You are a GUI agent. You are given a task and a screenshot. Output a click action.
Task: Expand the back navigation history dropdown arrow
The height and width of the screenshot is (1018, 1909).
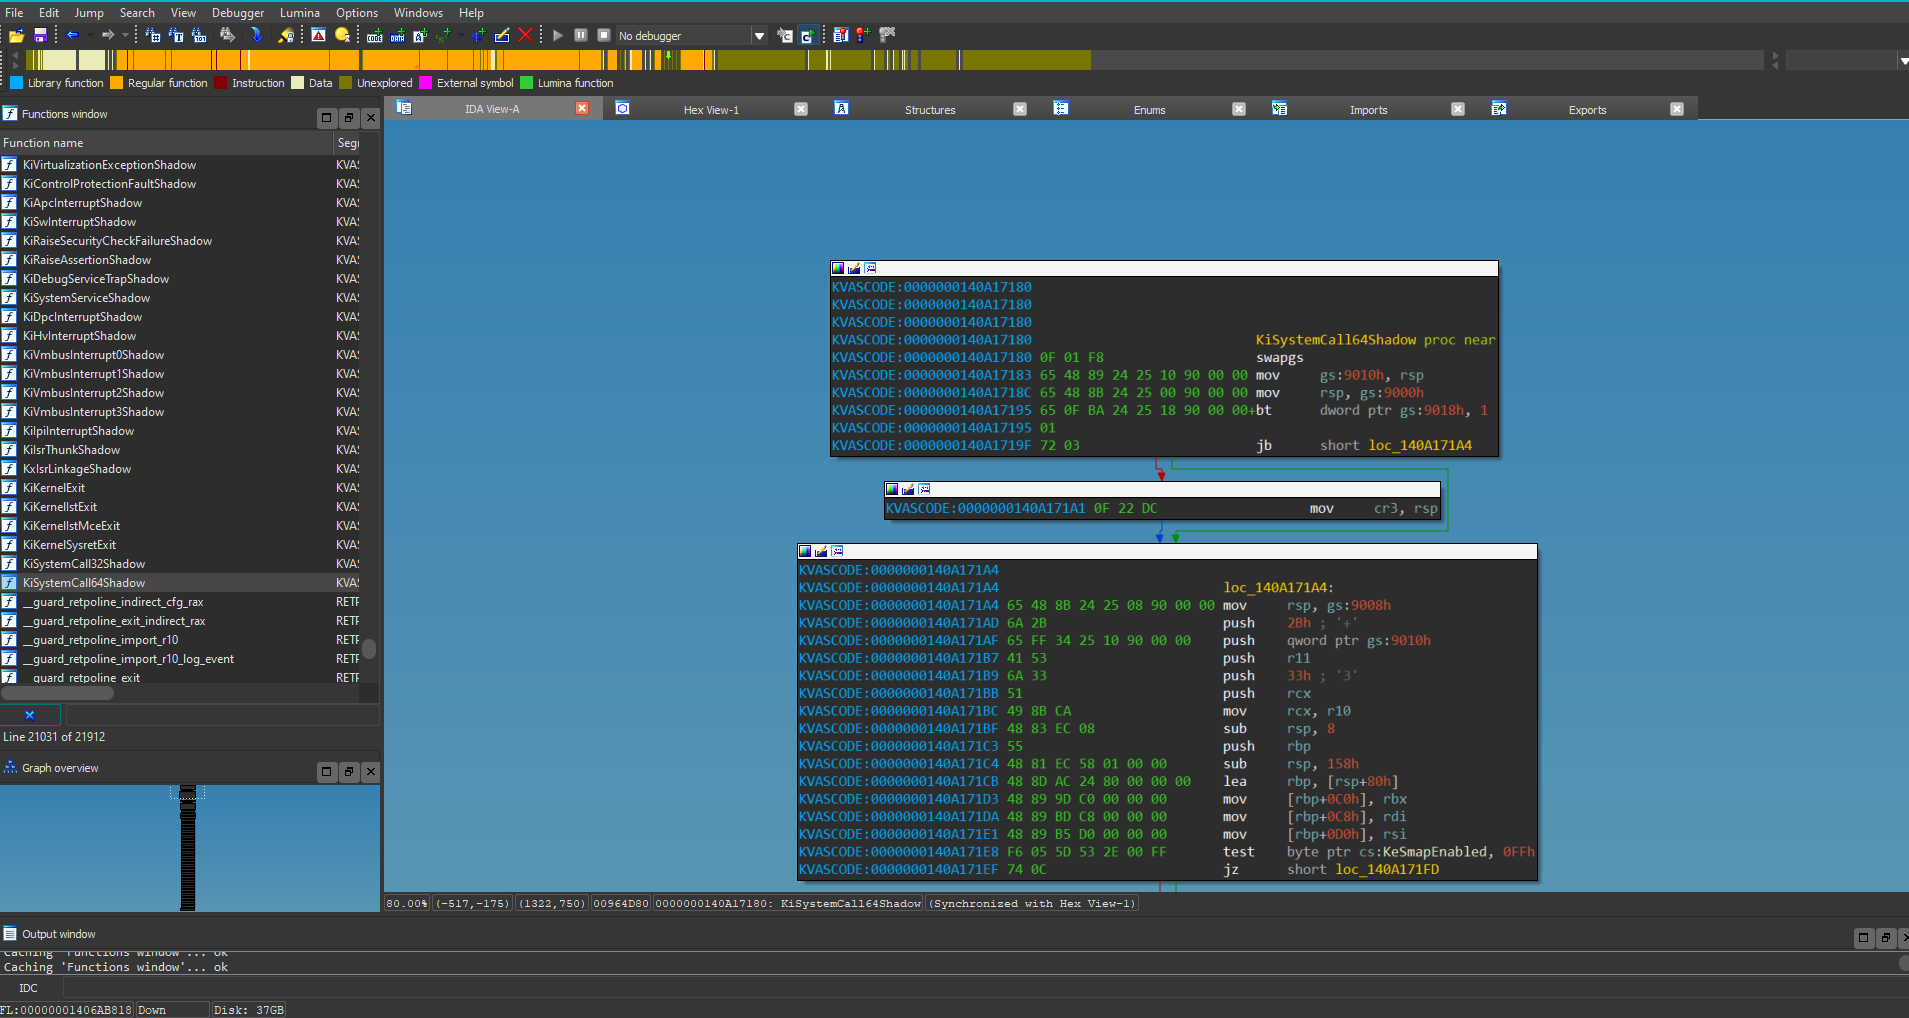90,35
